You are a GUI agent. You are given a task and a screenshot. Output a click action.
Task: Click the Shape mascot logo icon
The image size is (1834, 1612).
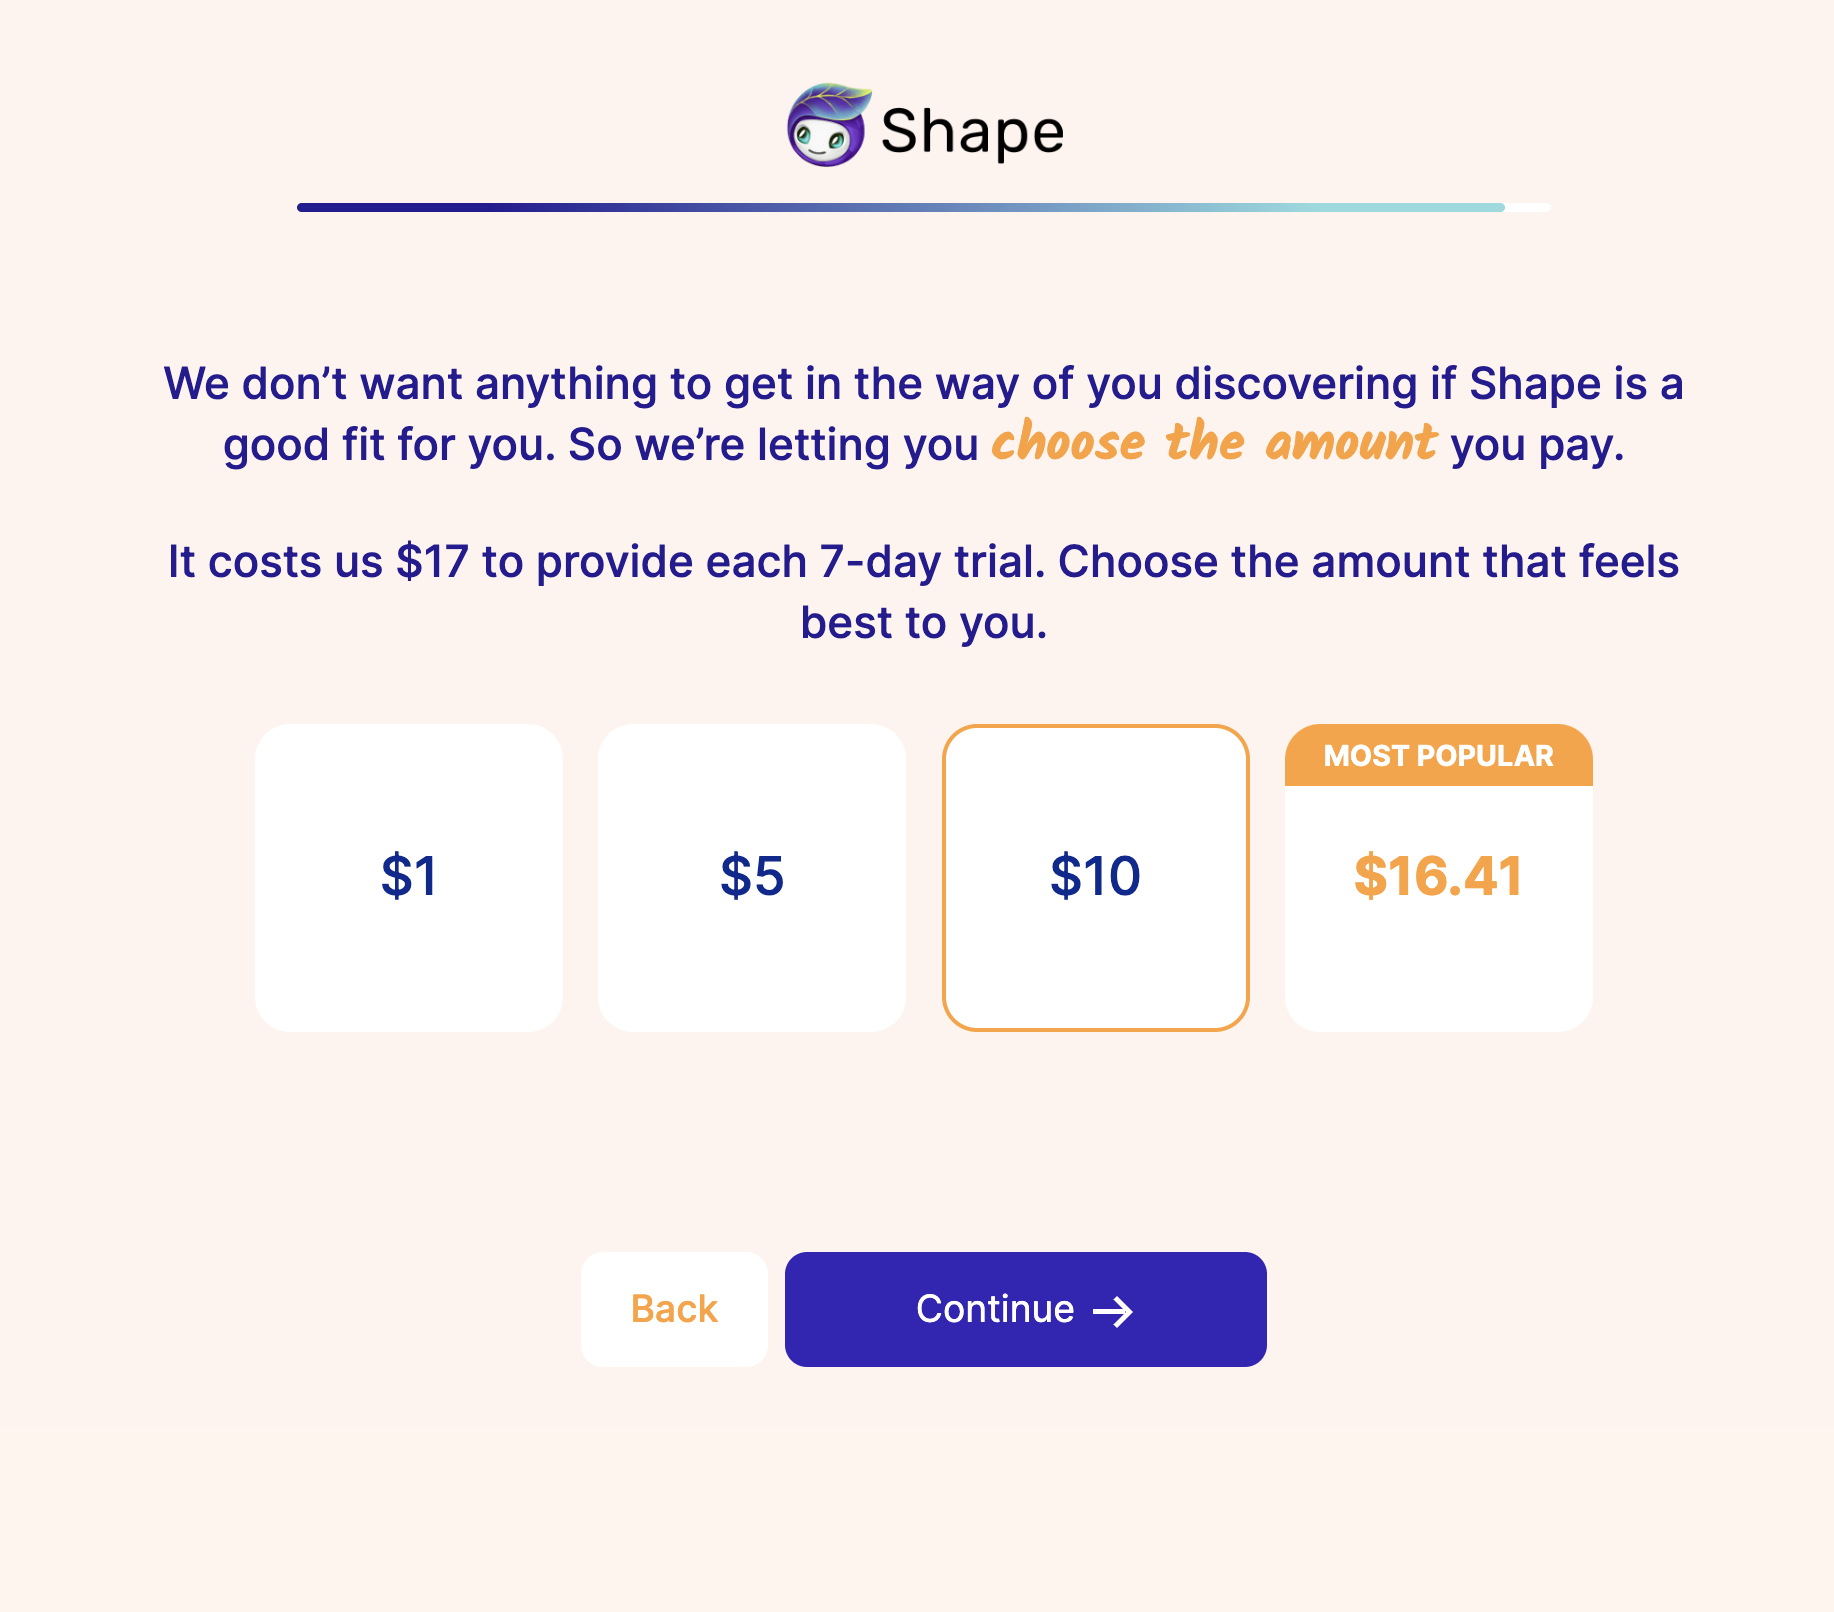pyautogui.click(x=826, y=127)
